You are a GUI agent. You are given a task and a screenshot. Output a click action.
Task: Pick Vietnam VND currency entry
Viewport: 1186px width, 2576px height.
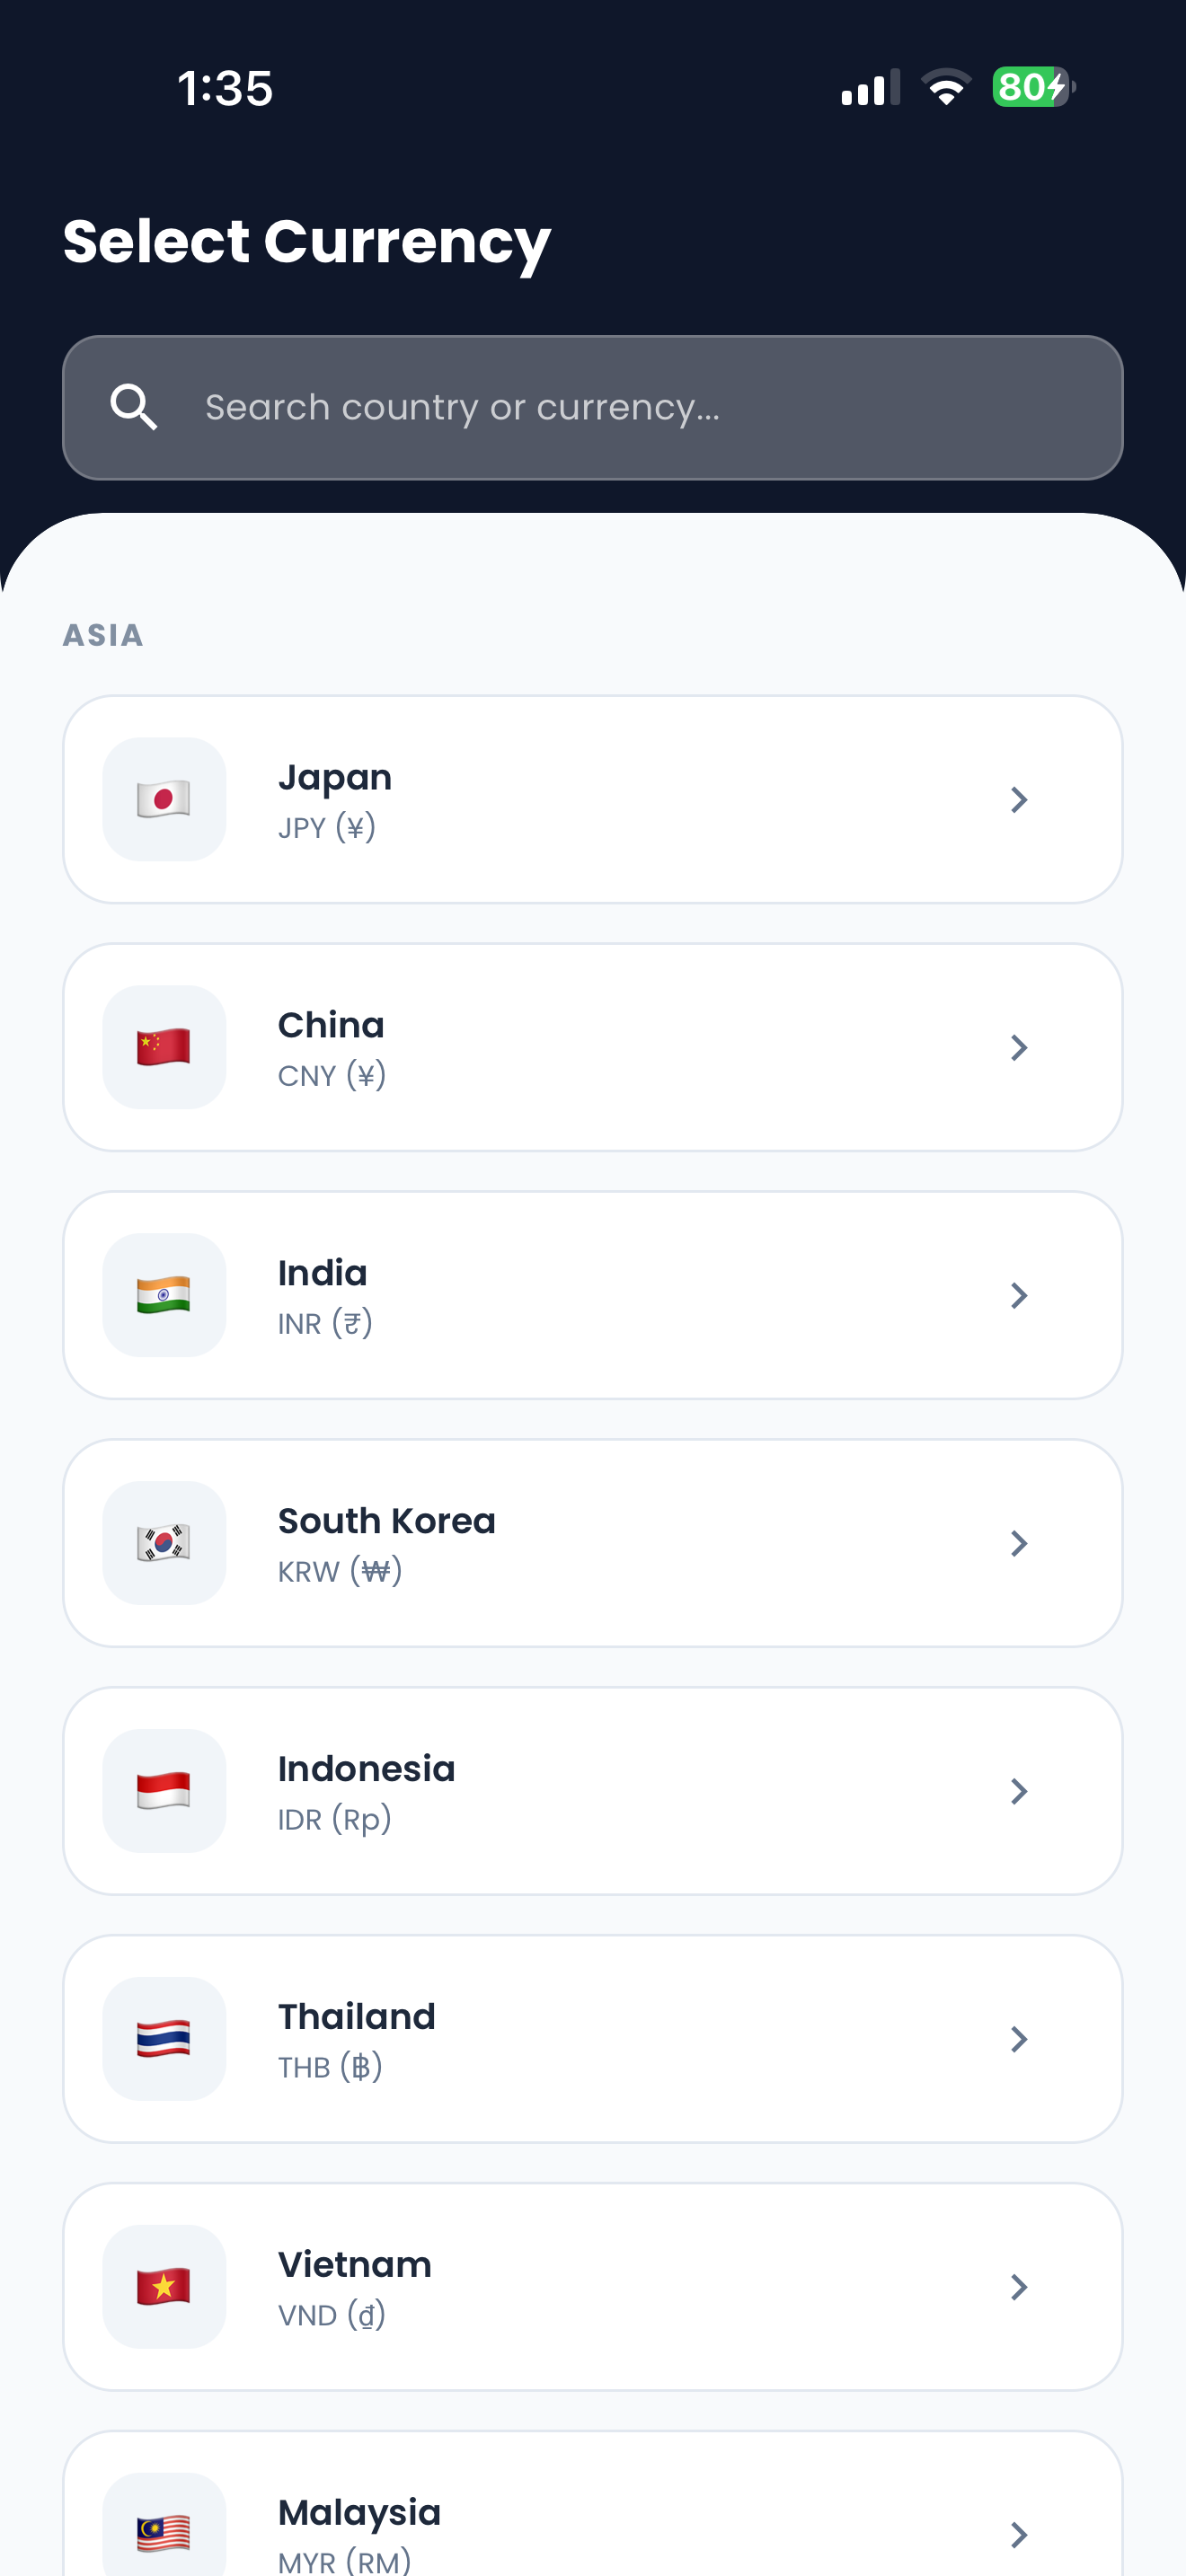click(593, 2287)
